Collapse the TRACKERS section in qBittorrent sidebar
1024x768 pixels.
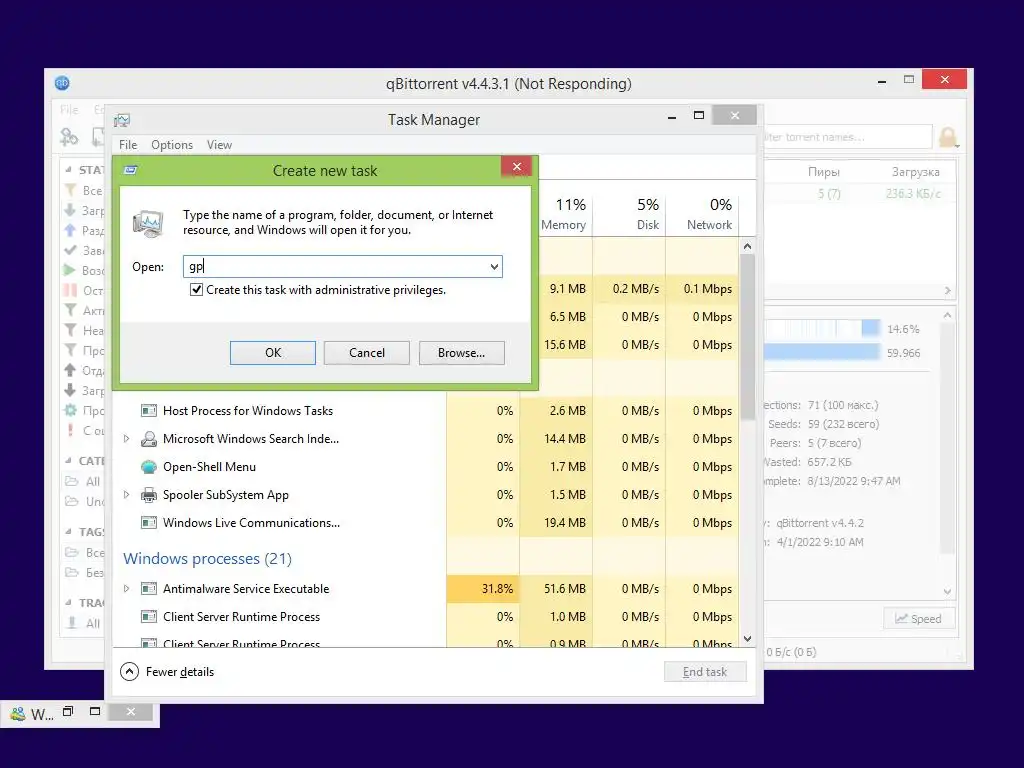pyautogui.click(x=69, y=602)
